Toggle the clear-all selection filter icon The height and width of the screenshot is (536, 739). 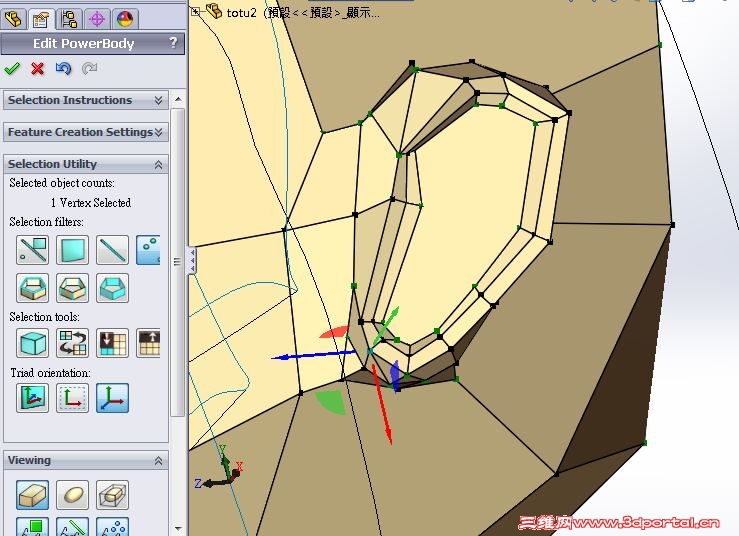point(32,250)
